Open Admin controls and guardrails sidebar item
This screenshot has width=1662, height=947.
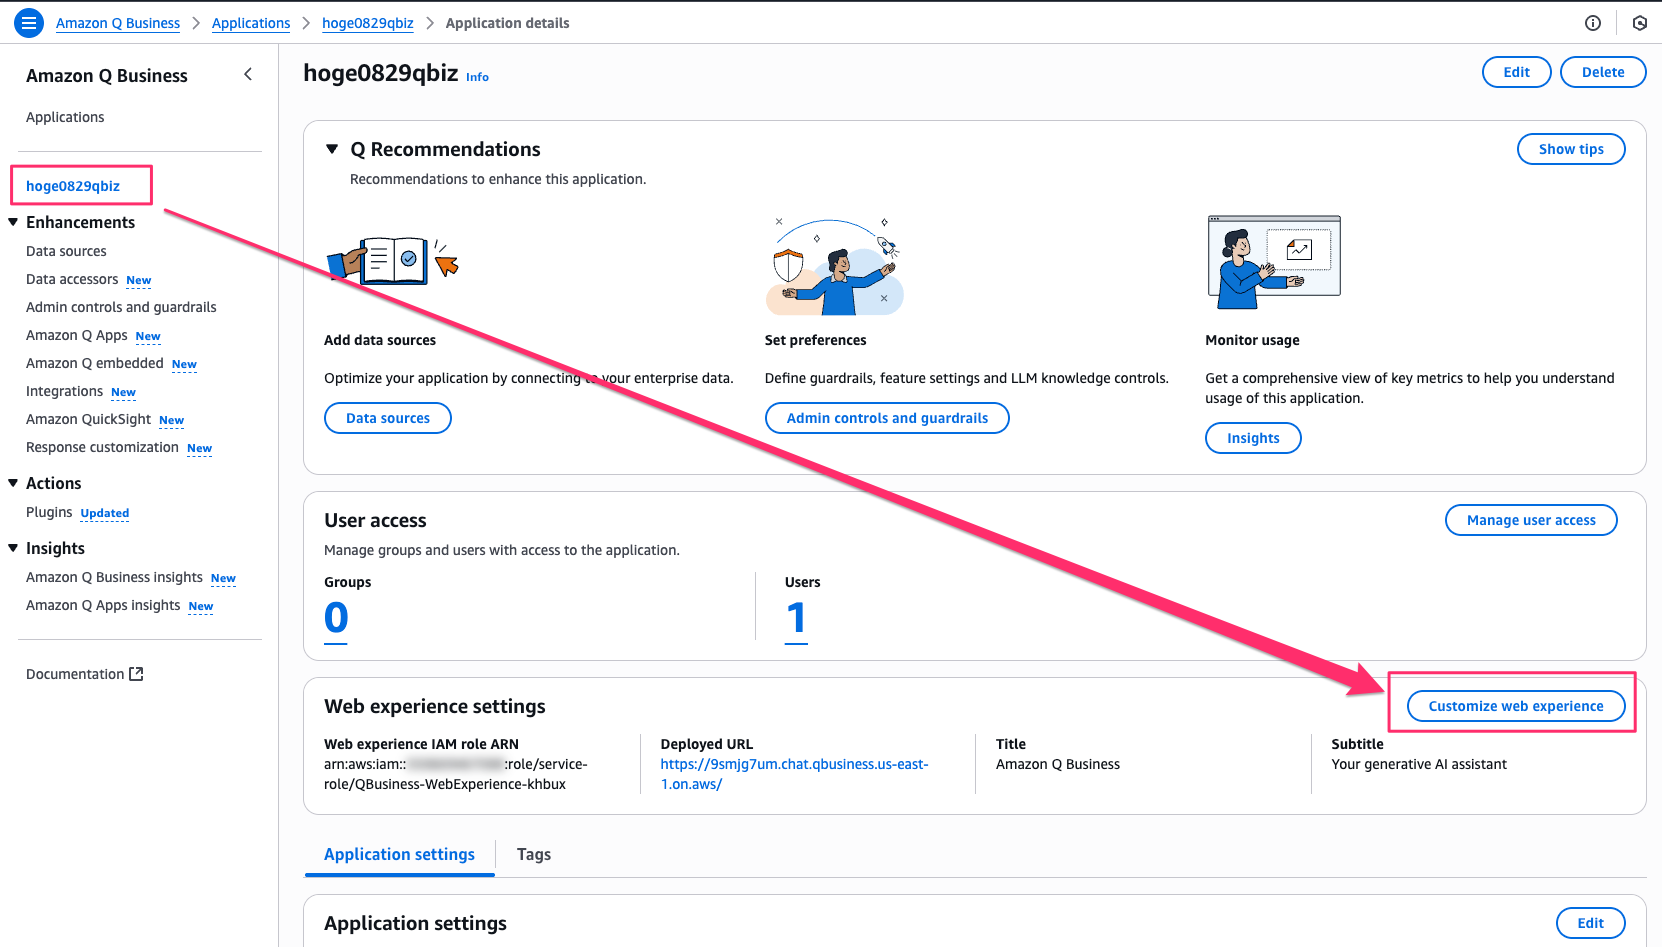pos(121,307)
